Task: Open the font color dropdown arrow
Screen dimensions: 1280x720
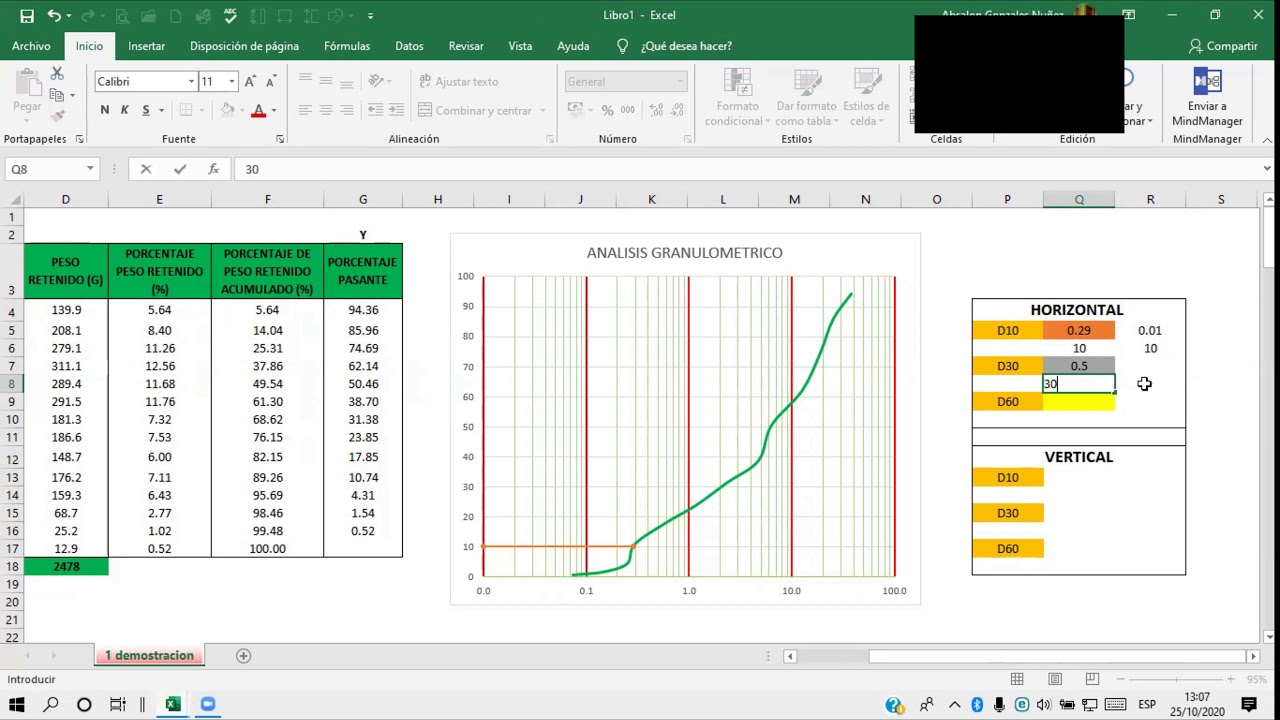Action: pos(274,110)
